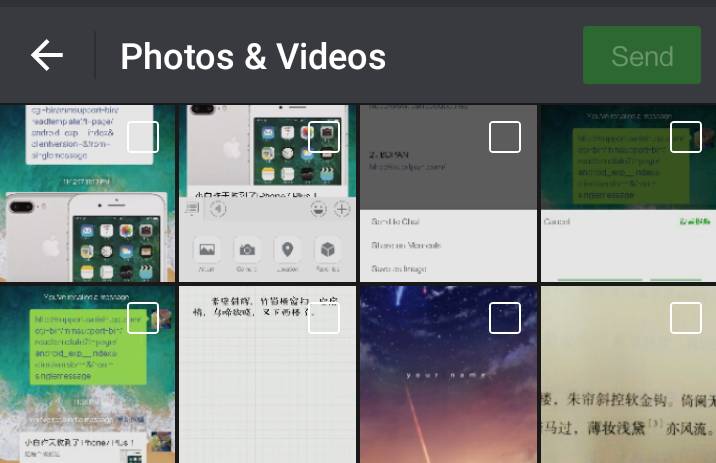Tick checkbox on the white iPhone chat screenshot

(x=143, y=137)
